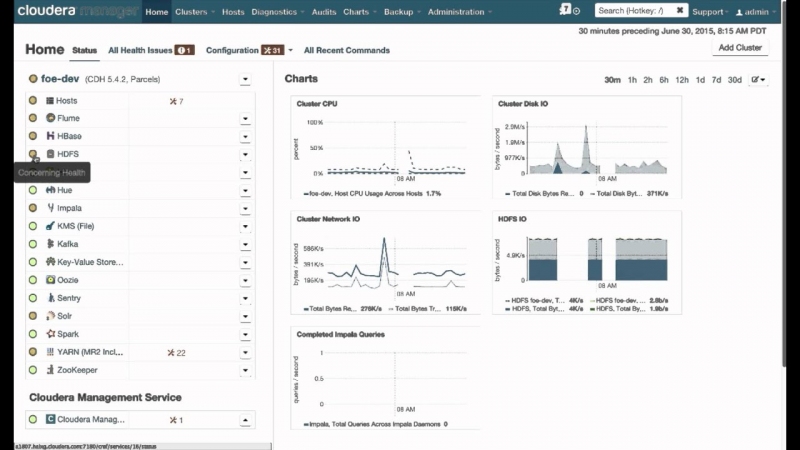Open the Spark service actions dropdown

tap(245, 334)
